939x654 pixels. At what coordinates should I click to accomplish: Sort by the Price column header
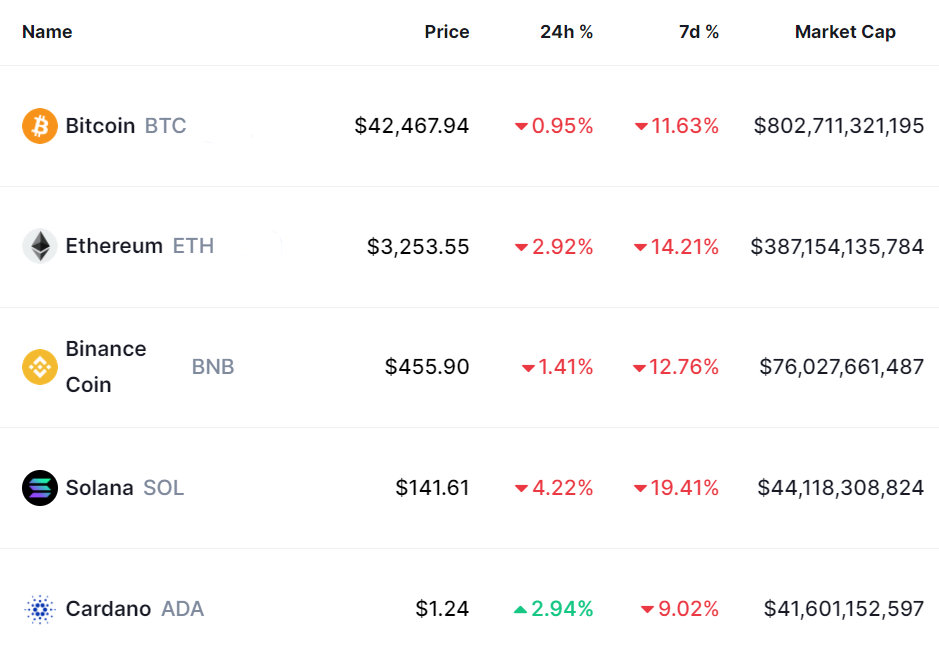point(446,32)
